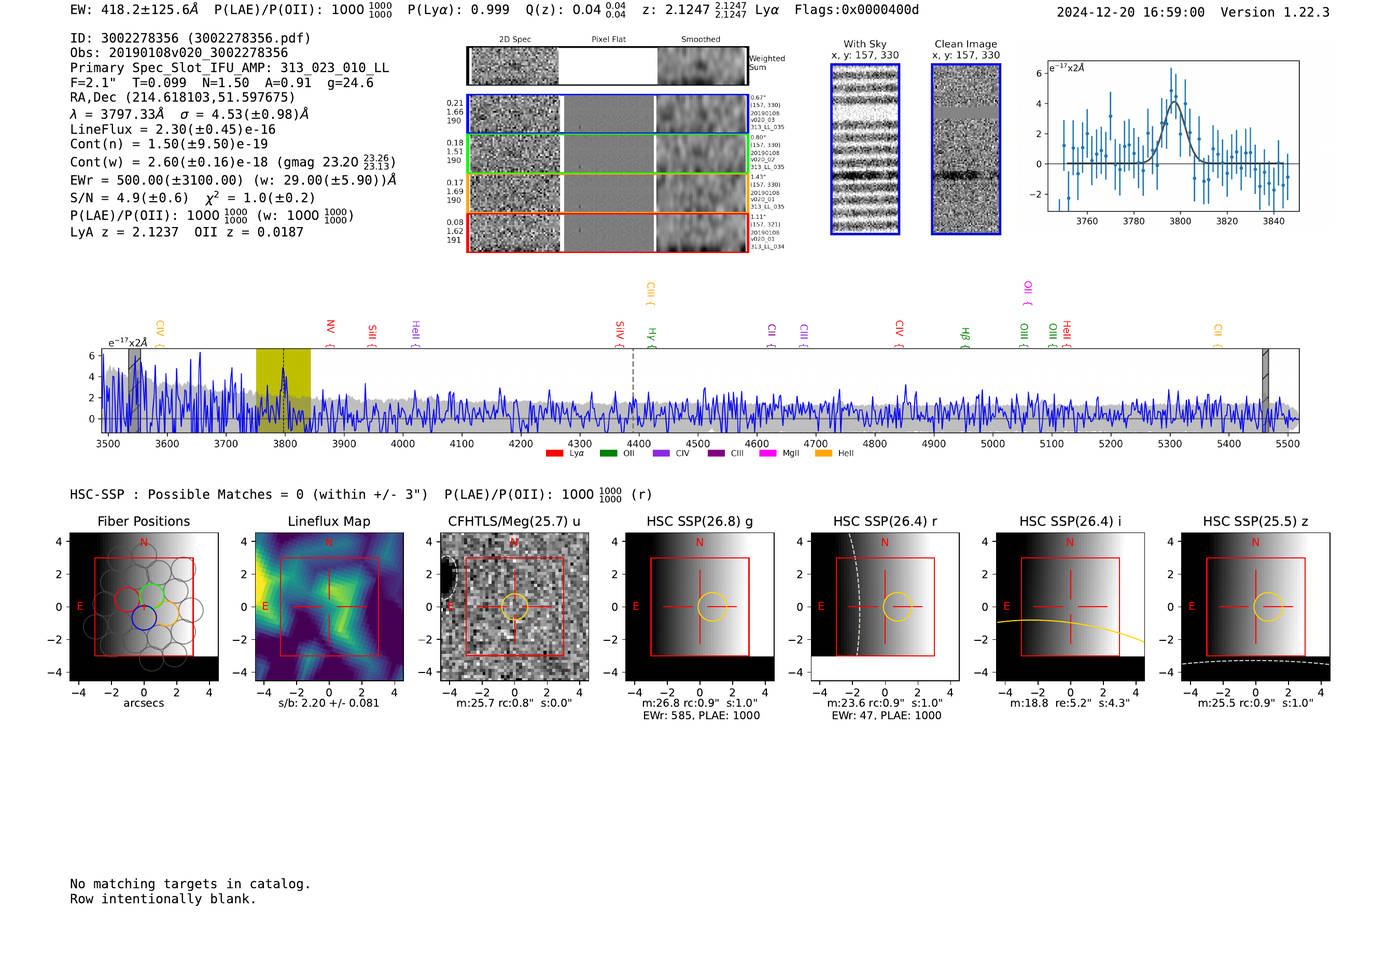Click the blue-bordered Smoothed cutout
The image size is (1400, 953).
tap(702, 114)
